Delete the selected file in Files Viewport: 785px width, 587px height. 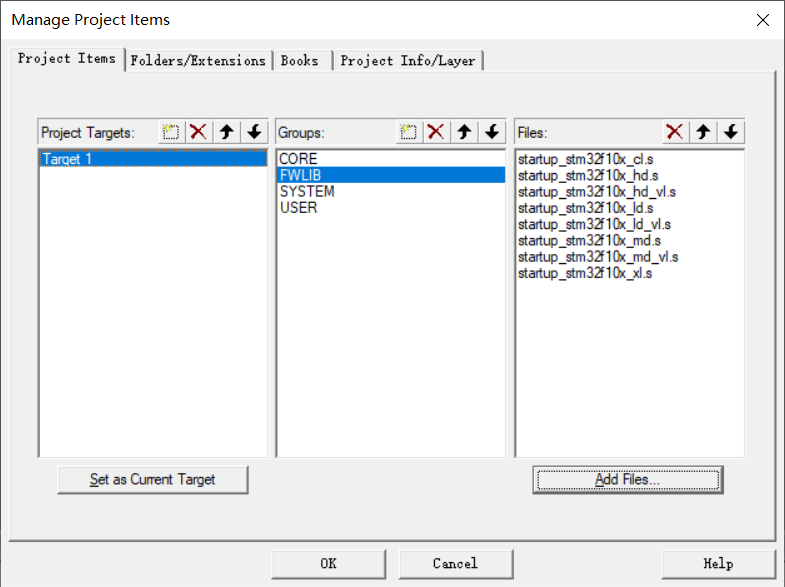tap(675, 132)
